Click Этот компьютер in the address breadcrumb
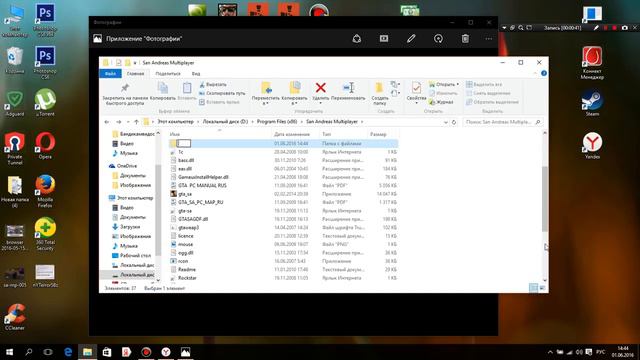This screenshot has width=640, height=360. [x=176, y=122]
